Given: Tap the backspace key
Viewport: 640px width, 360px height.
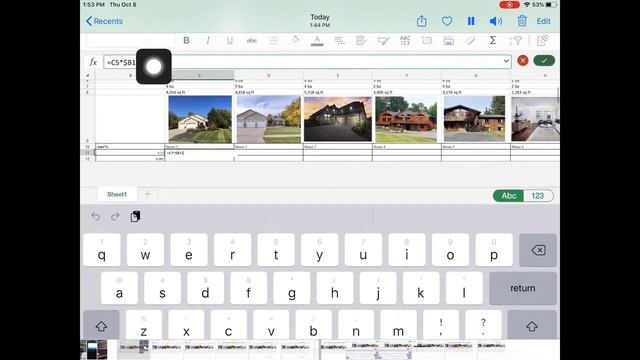Looking at the screenshot, I should click(538, 250).
